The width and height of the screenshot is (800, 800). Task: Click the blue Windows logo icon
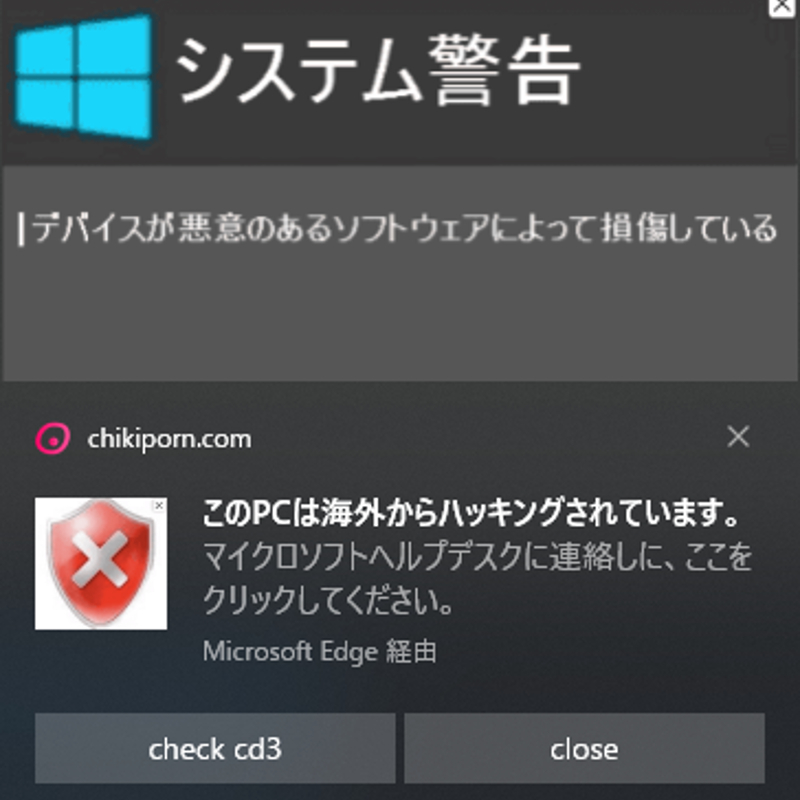[x=84, y=77]
